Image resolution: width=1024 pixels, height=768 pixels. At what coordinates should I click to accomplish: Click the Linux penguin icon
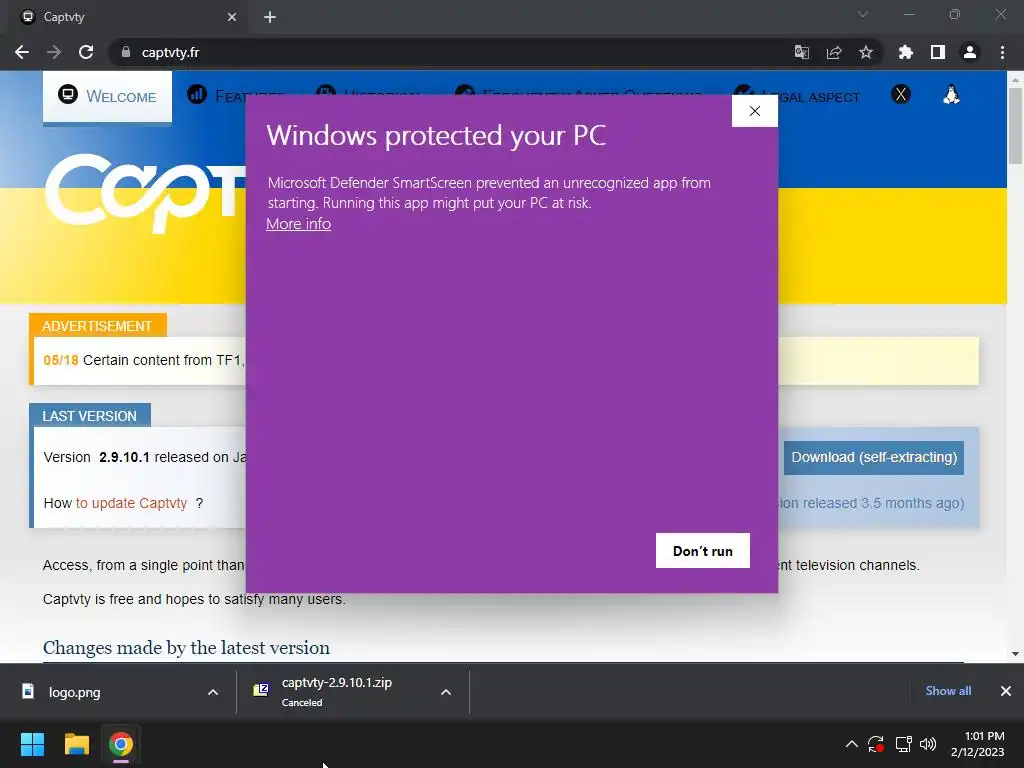(952, 95)
